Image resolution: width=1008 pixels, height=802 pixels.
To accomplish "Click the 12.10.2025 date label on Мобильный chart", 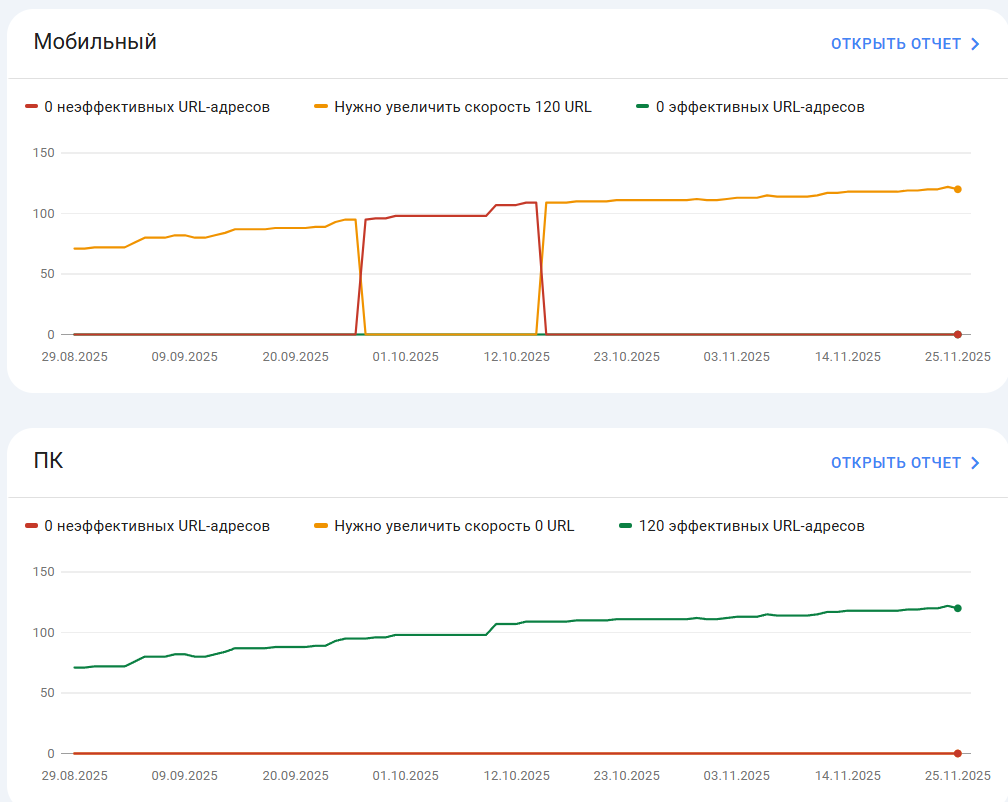I will click(517, 357).
